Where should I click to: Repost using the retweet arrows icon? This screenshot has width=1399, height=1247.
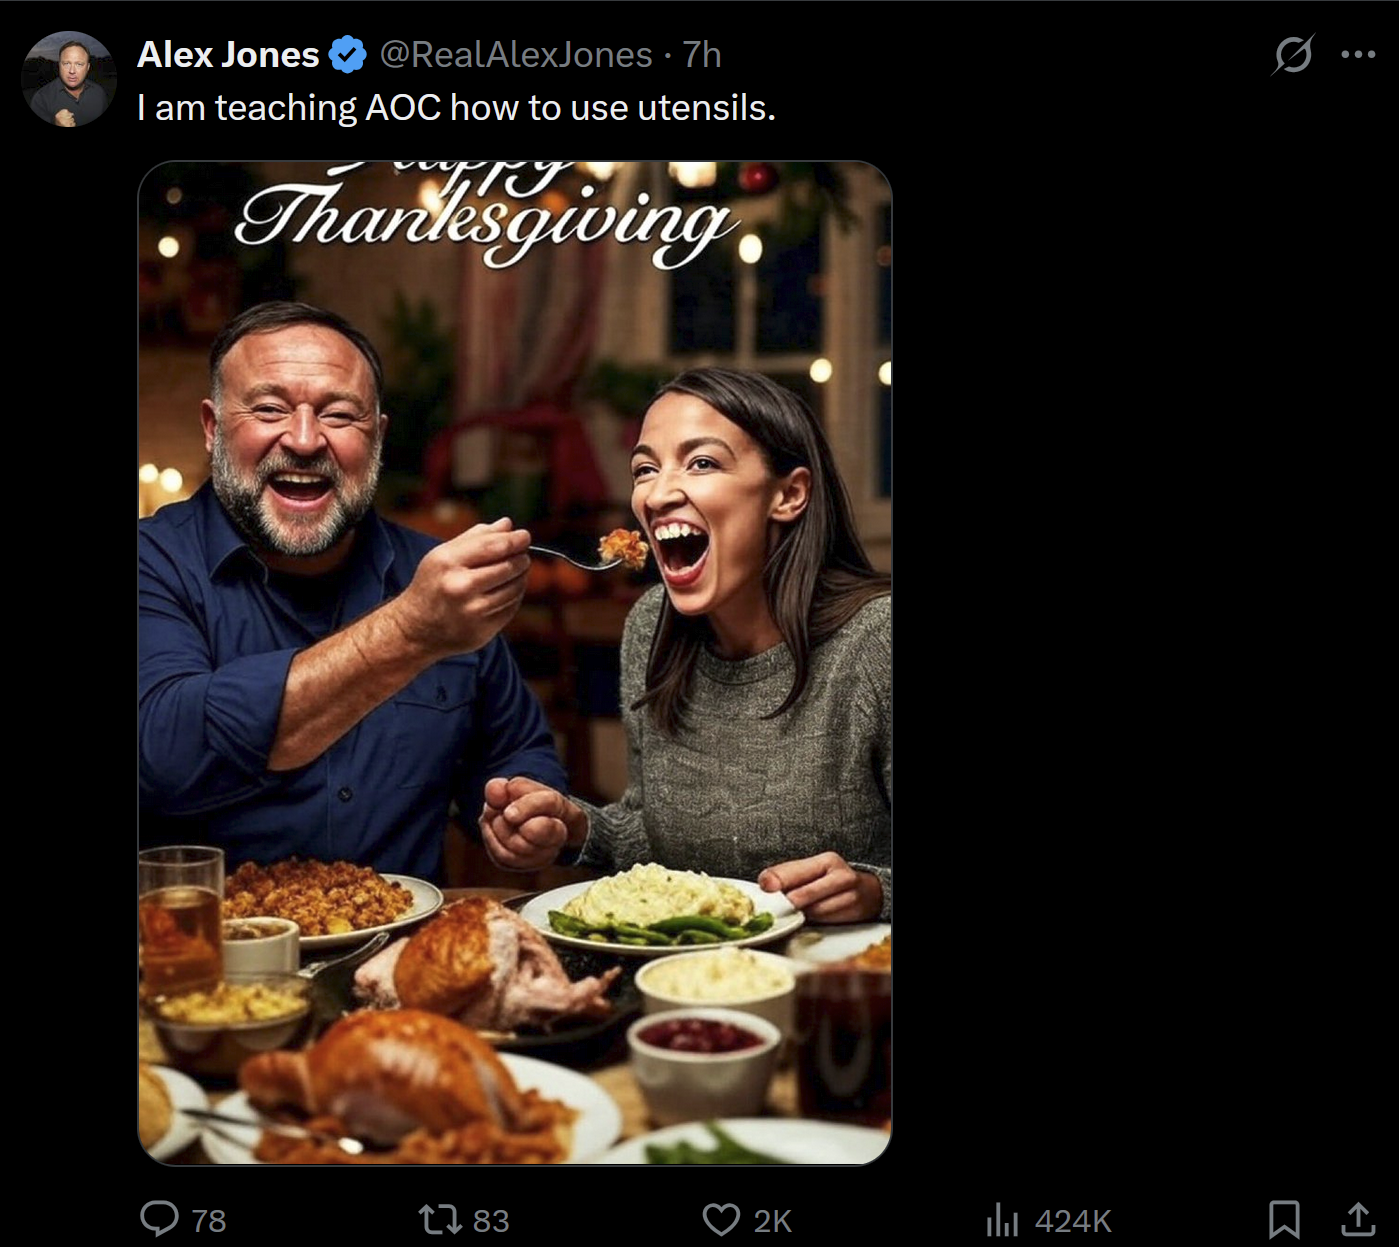point(439,1219)
